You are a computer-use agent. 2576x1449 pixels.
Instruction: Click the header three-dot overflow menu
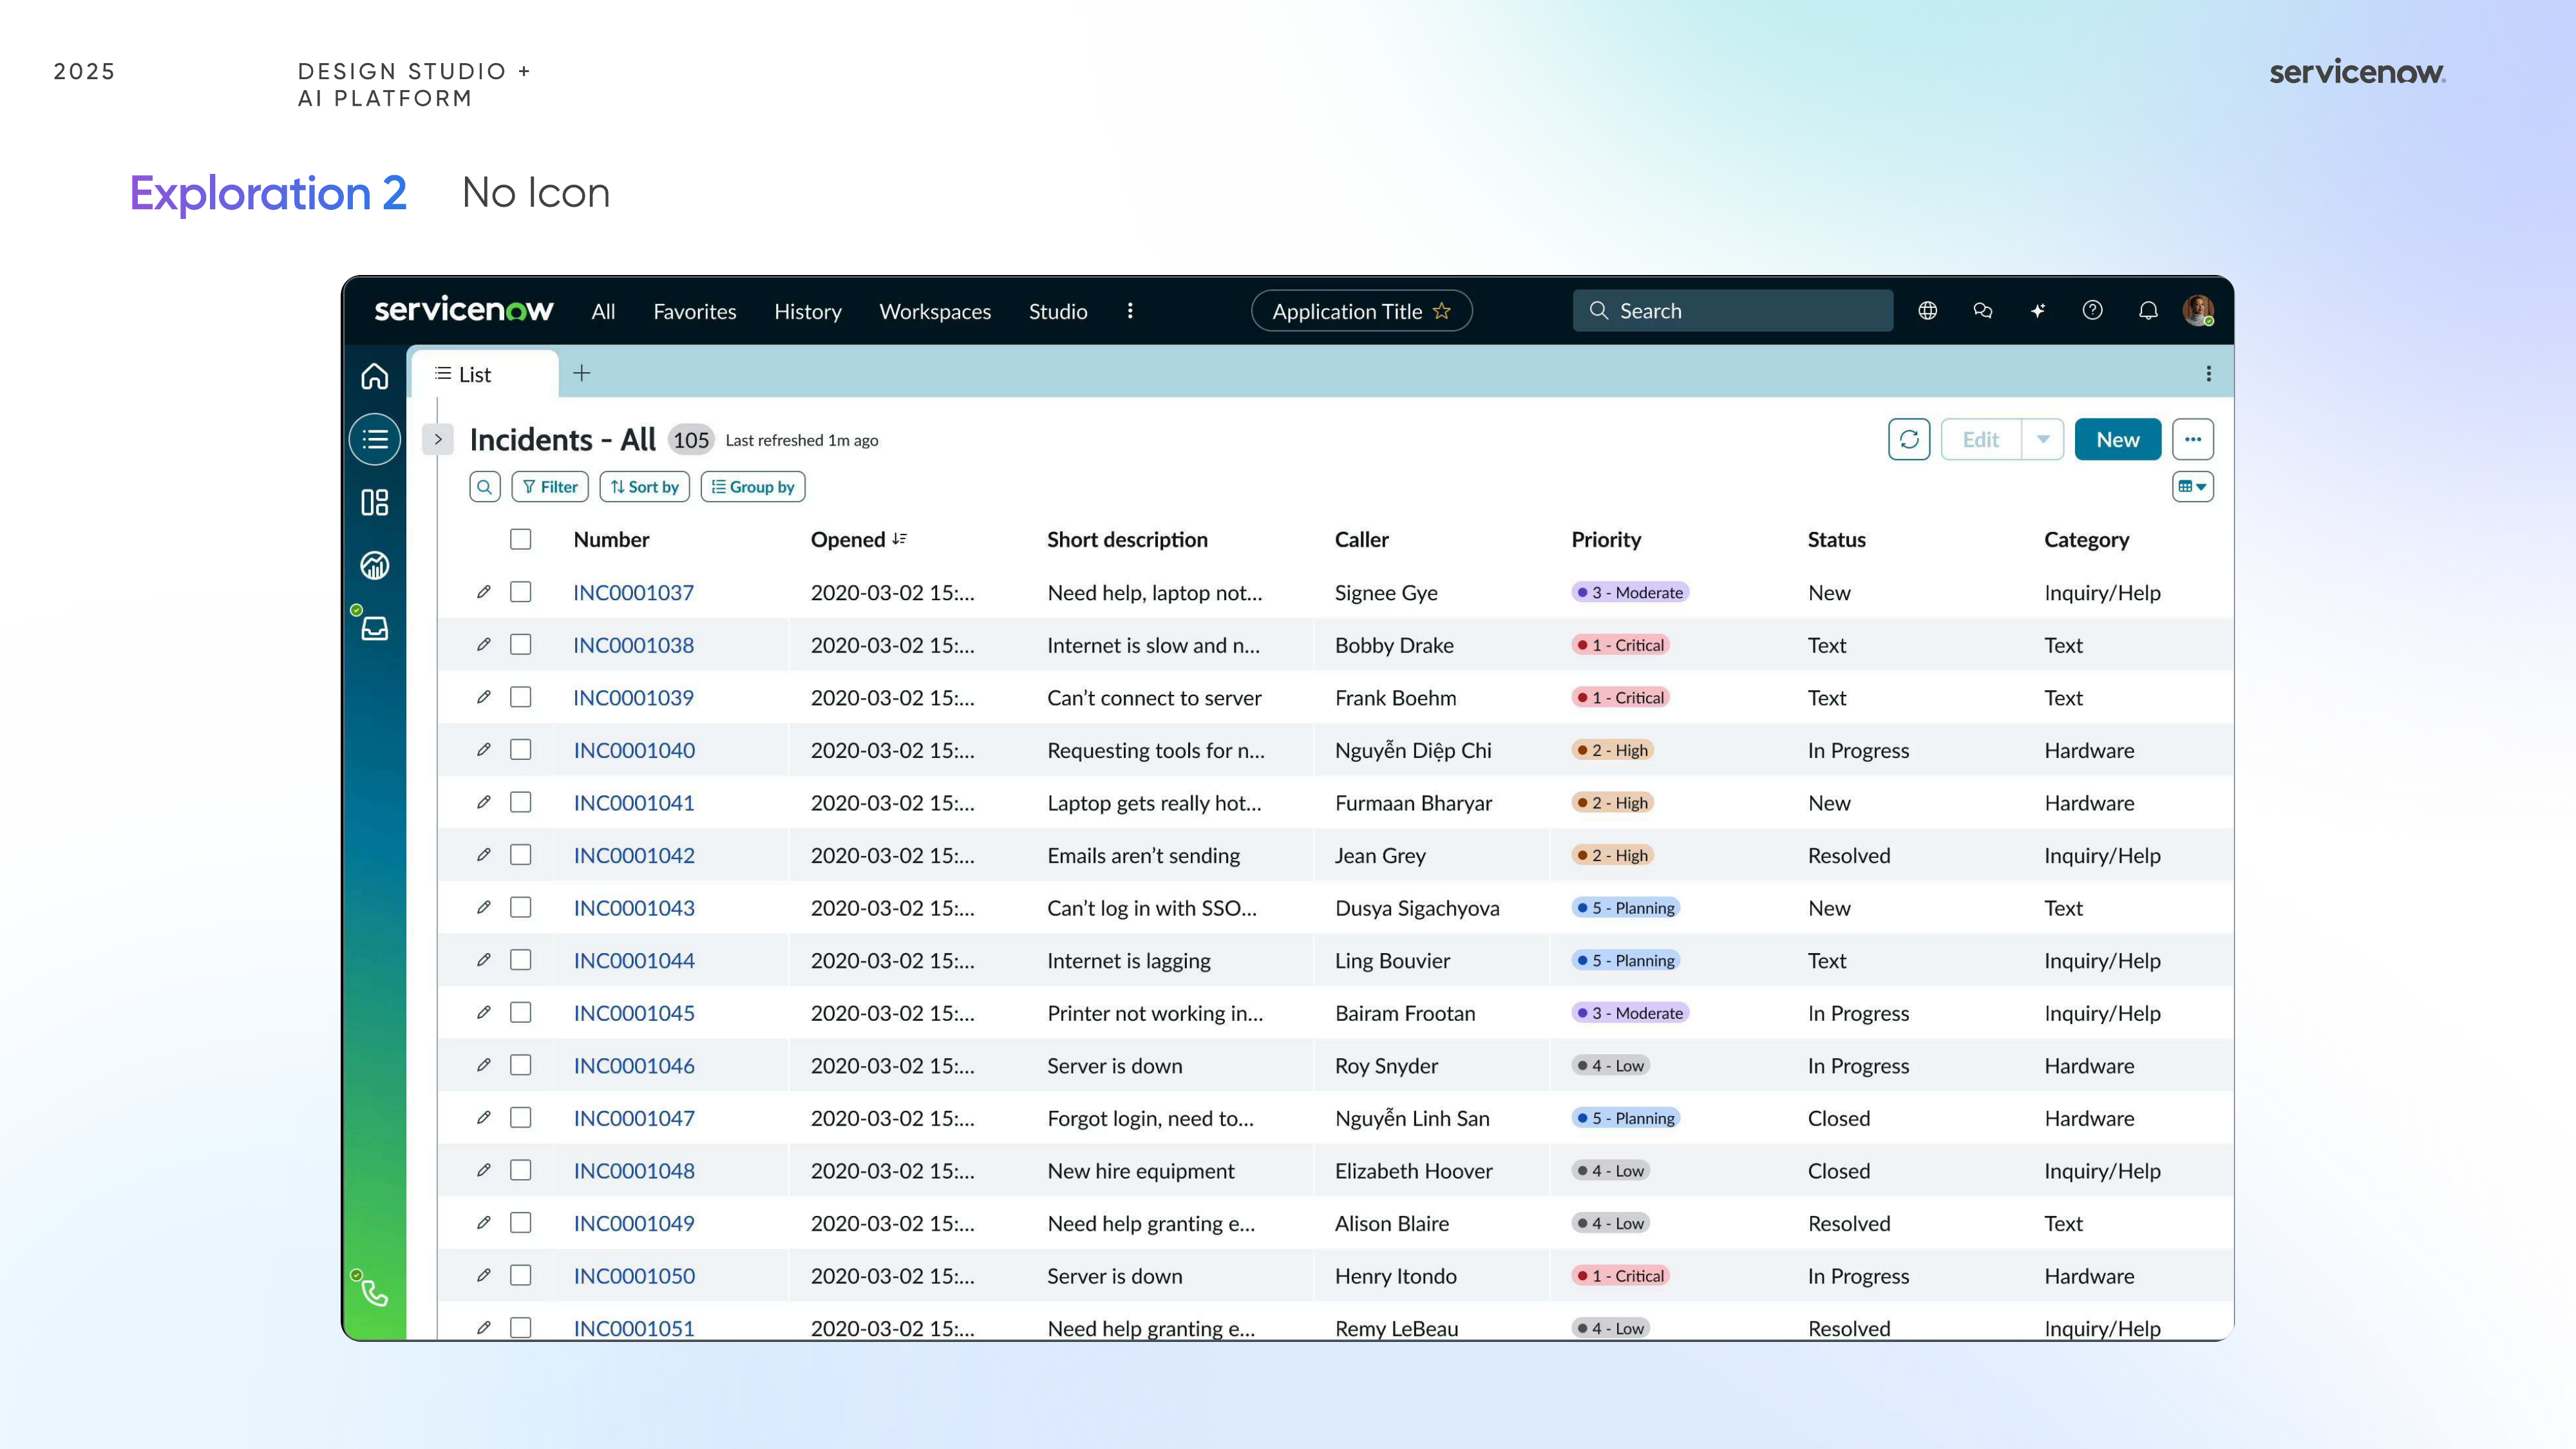(1130, 311)
